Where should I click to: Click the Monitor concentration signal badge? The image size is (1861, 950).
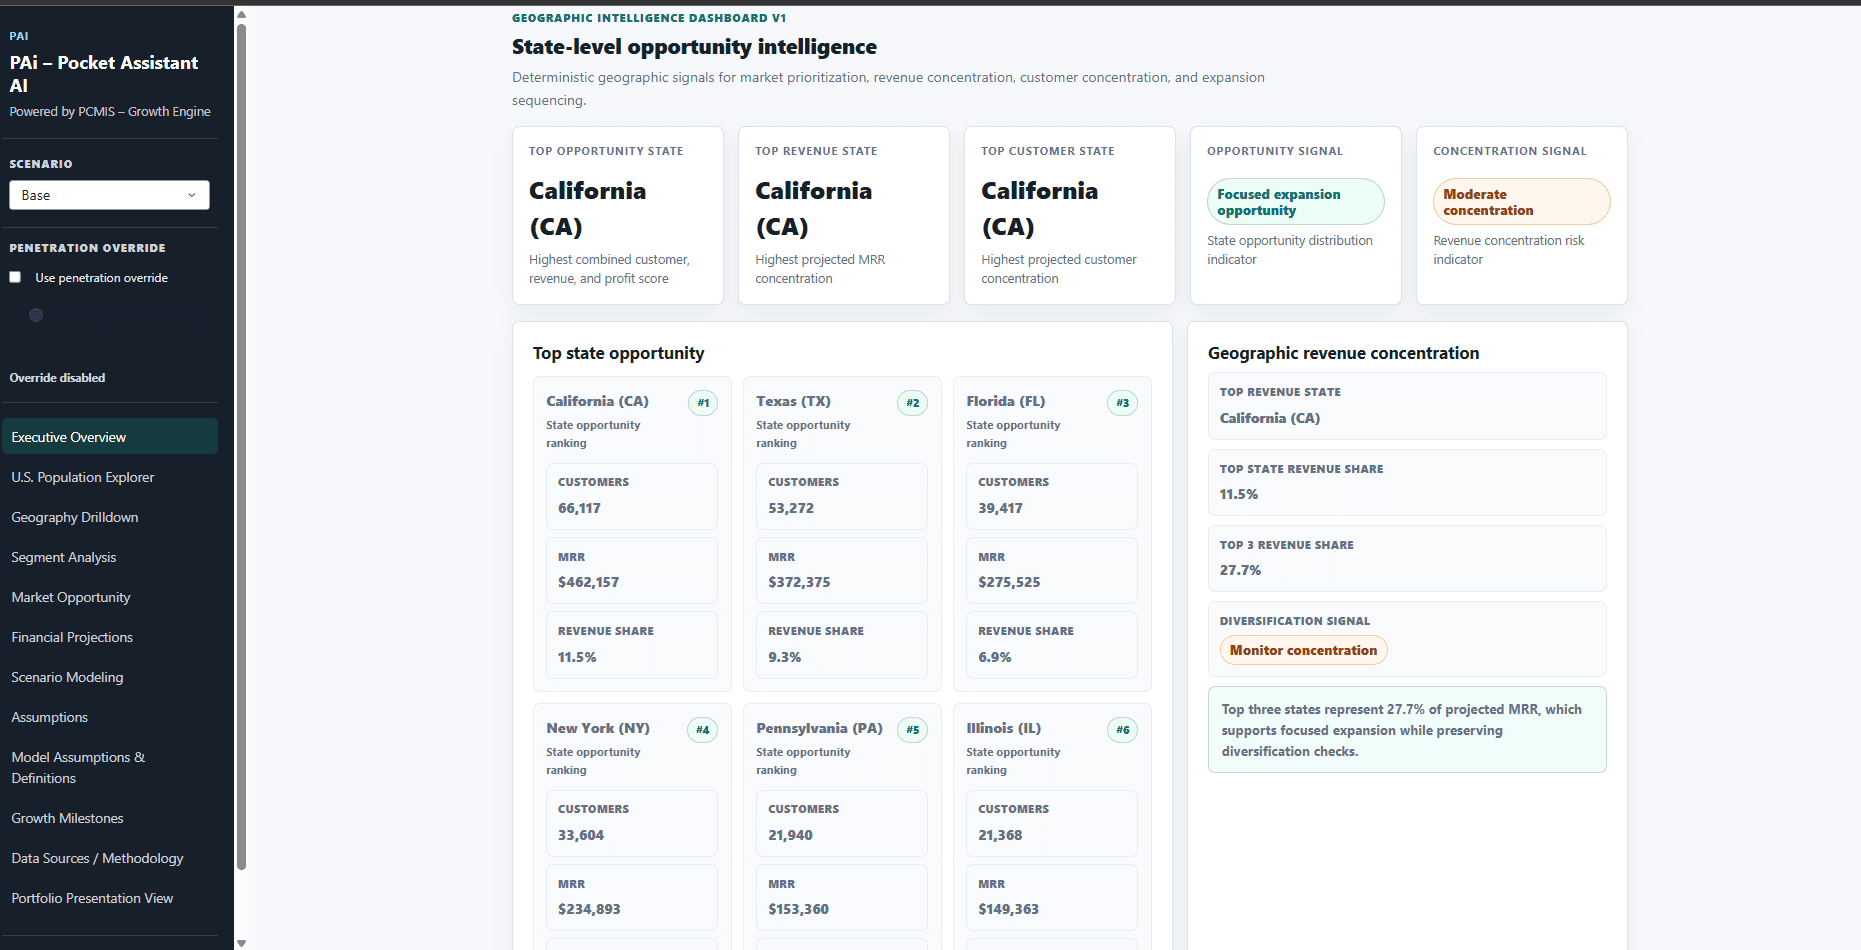1303,650
